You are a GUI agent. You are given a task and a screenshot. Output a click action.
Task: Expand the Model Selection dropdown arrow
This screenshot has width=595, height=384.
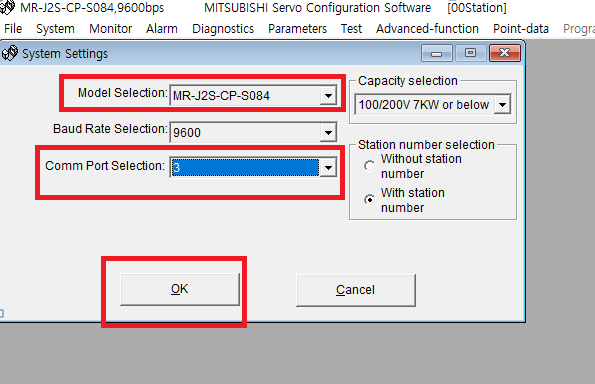(x=328, y=95)
